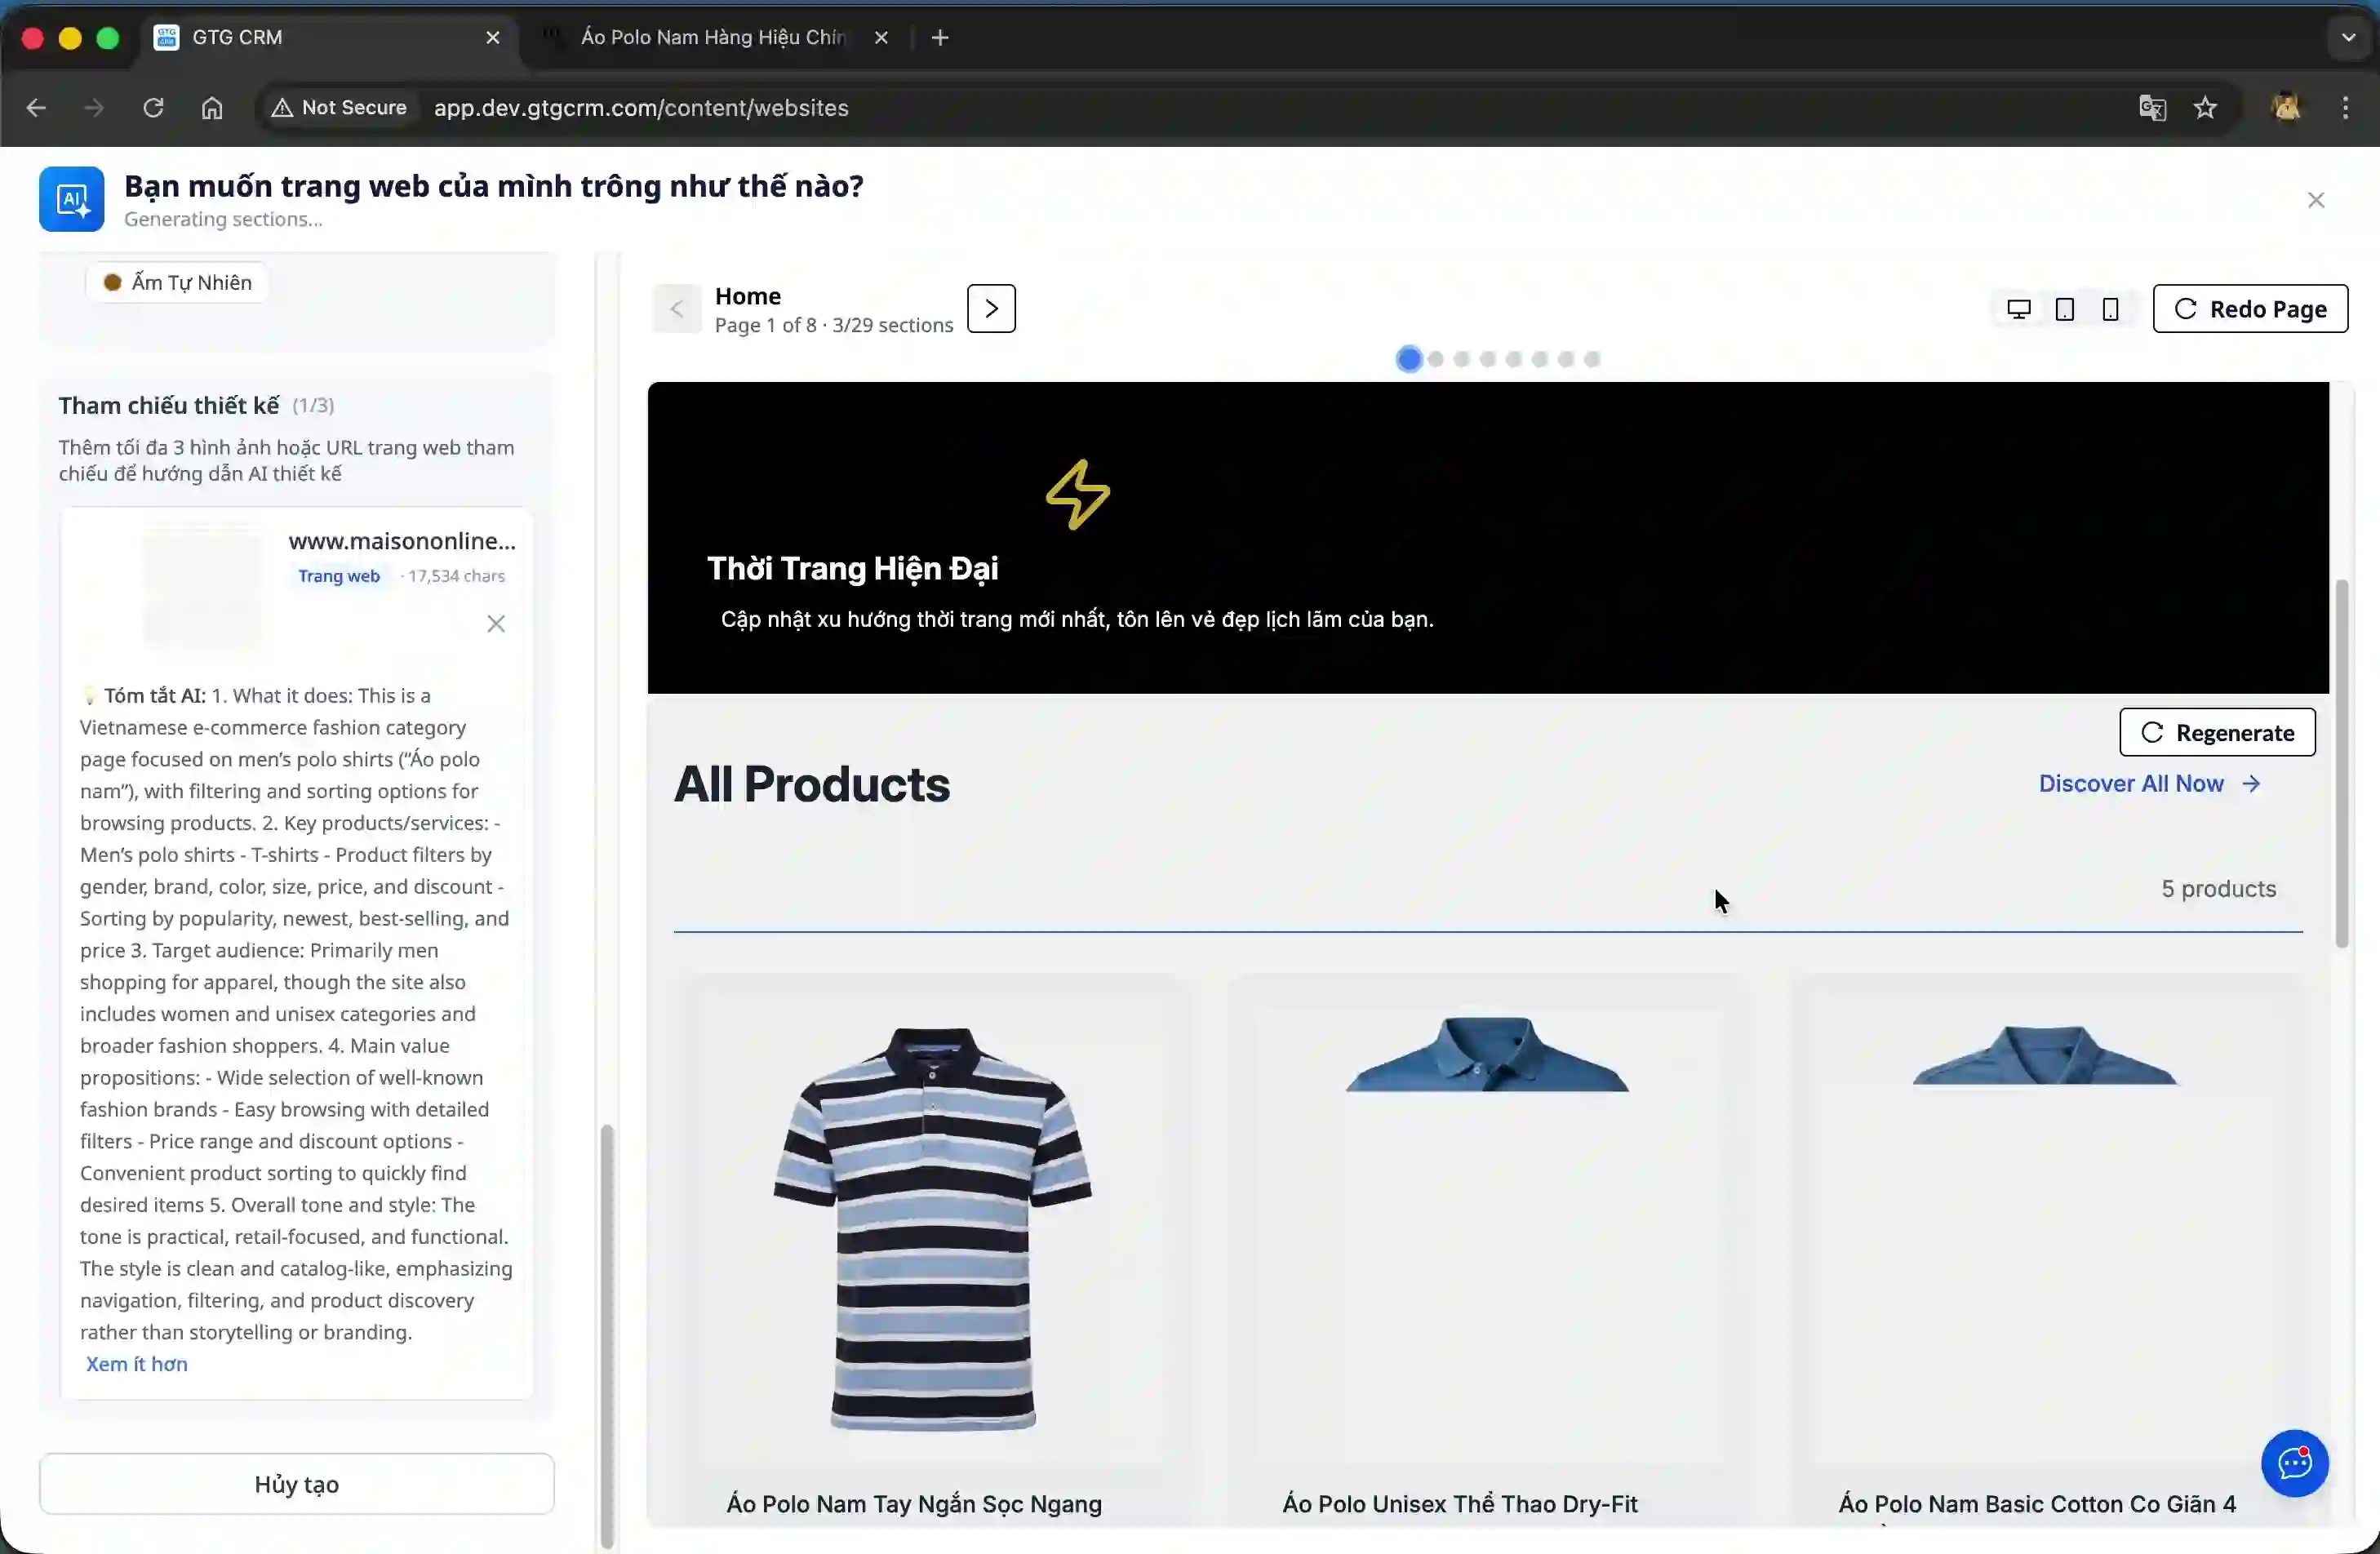Open the tab search dropdown arrow
2380x1554 pixels.
pyautogui.click(x=2347, y=37)
